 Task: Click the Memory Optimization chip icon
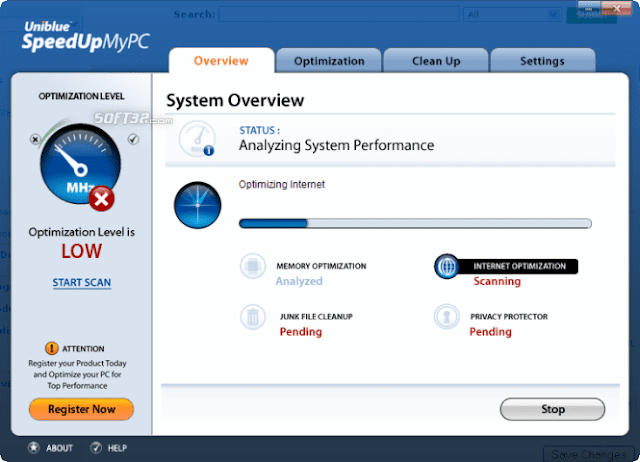[253, 266]
